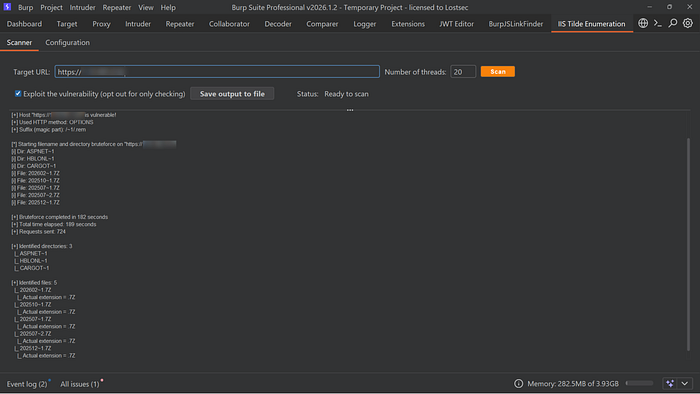Switch to the Dashboard tab
Image resolution: width=700 pixels, height=394 pixels.
click(x=24, y=24)
